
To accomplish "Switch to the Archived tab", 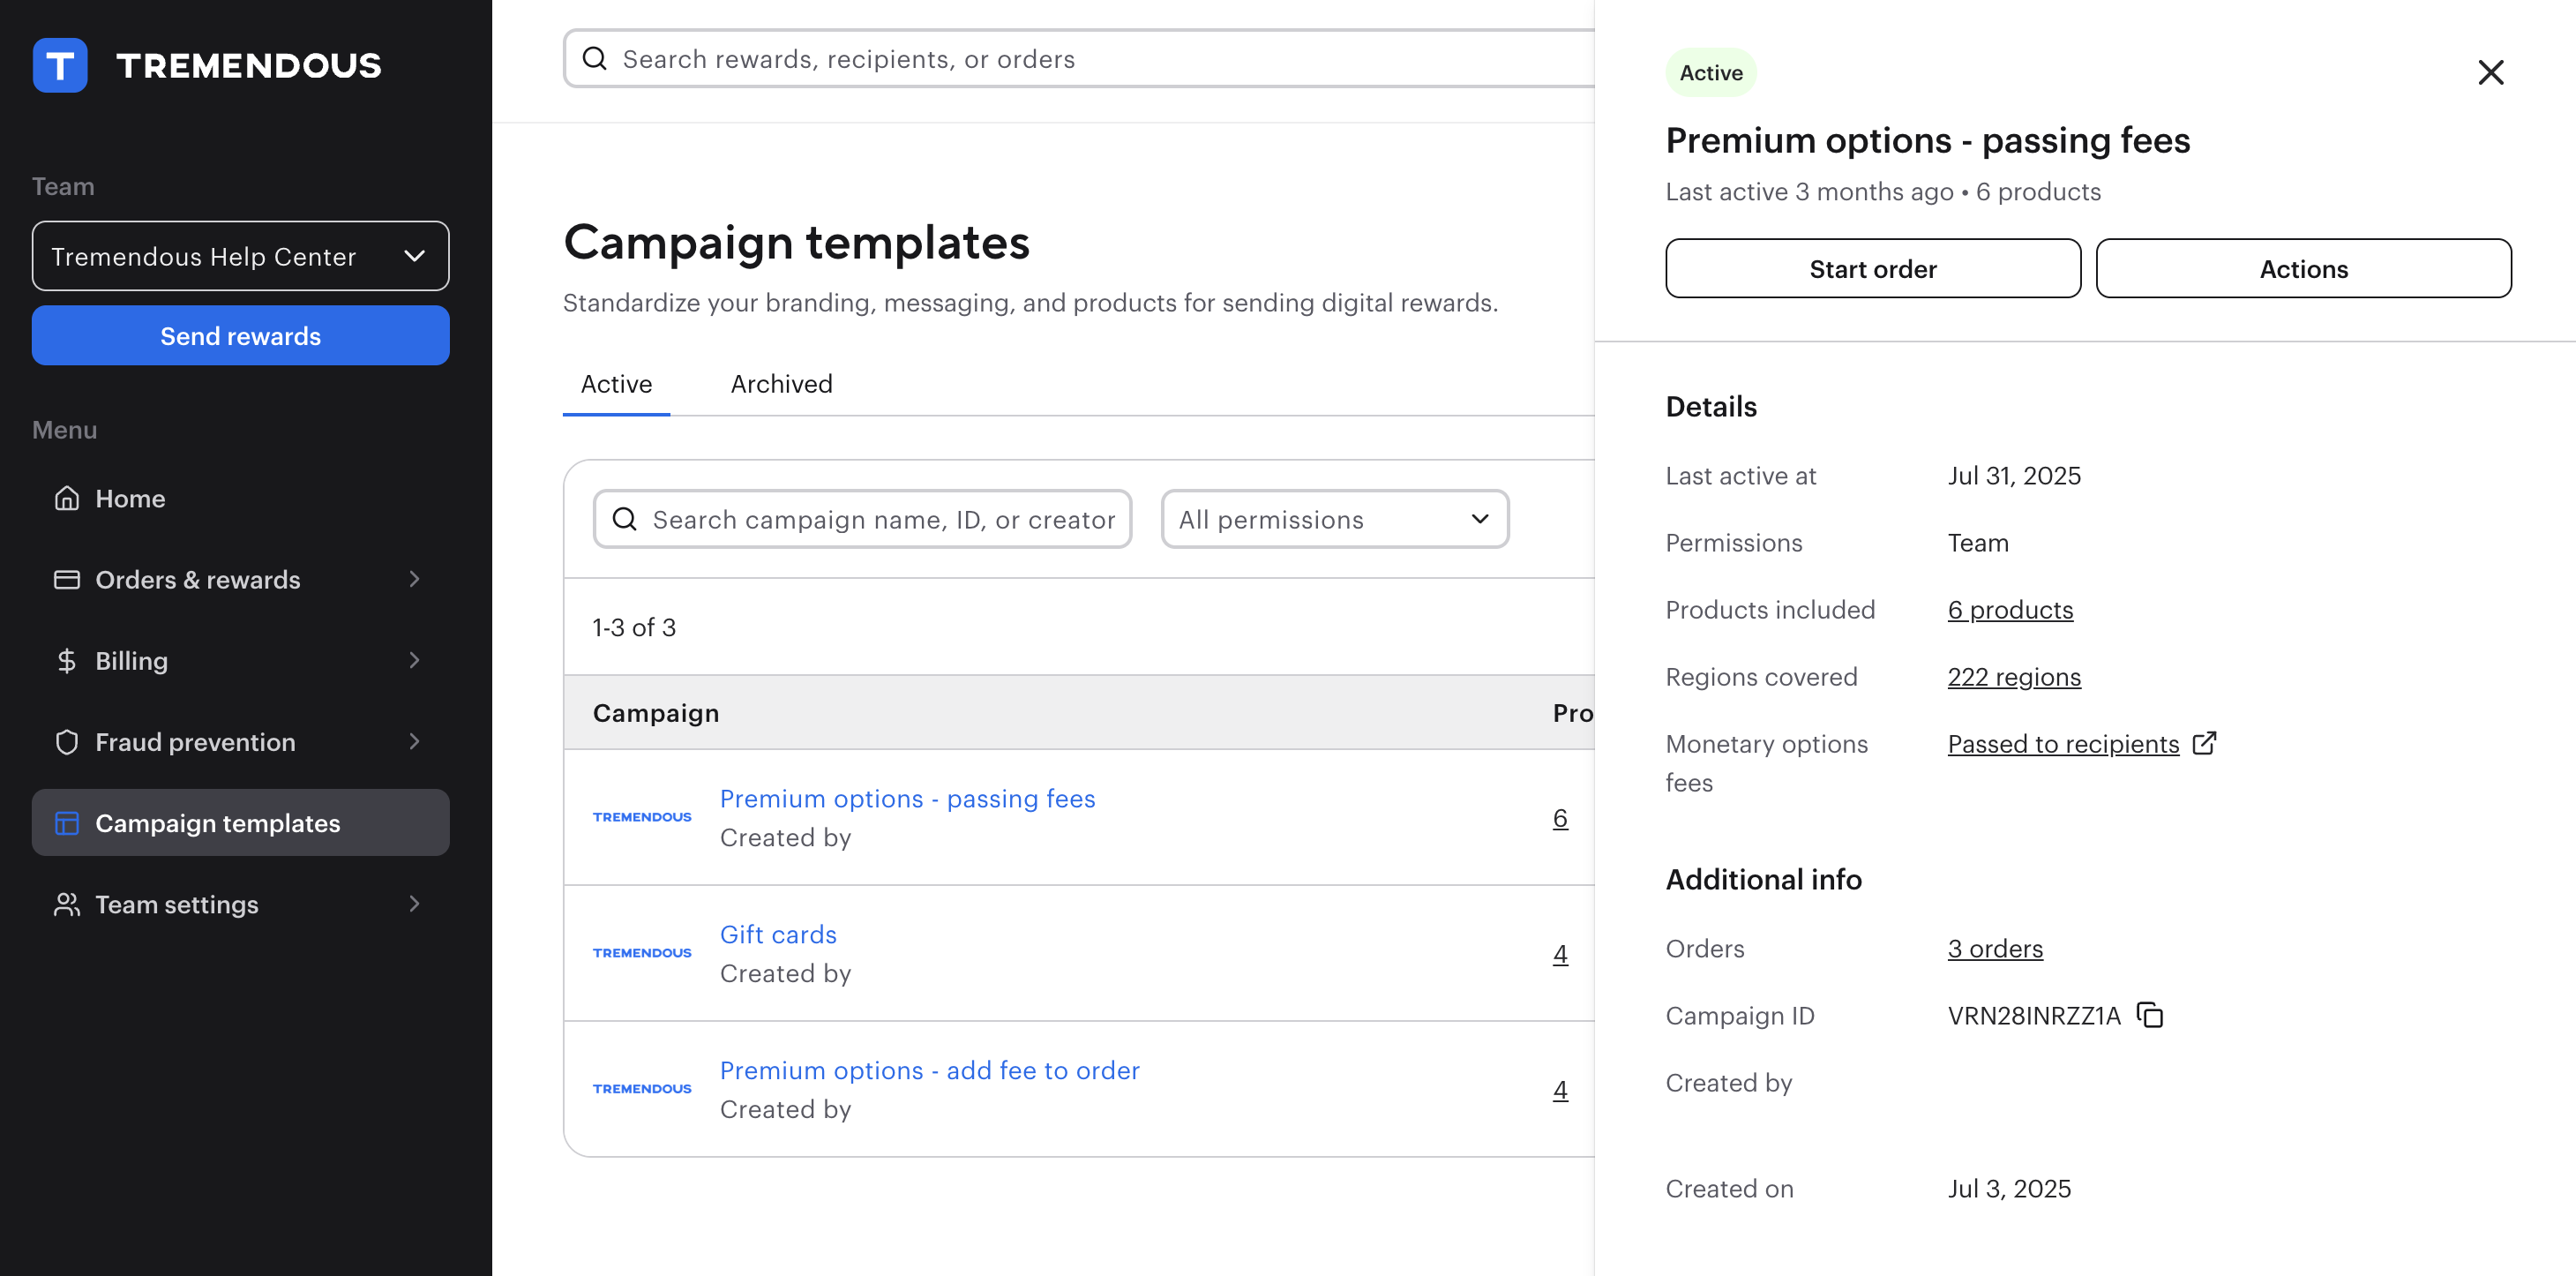I will [x=781, y=384].
